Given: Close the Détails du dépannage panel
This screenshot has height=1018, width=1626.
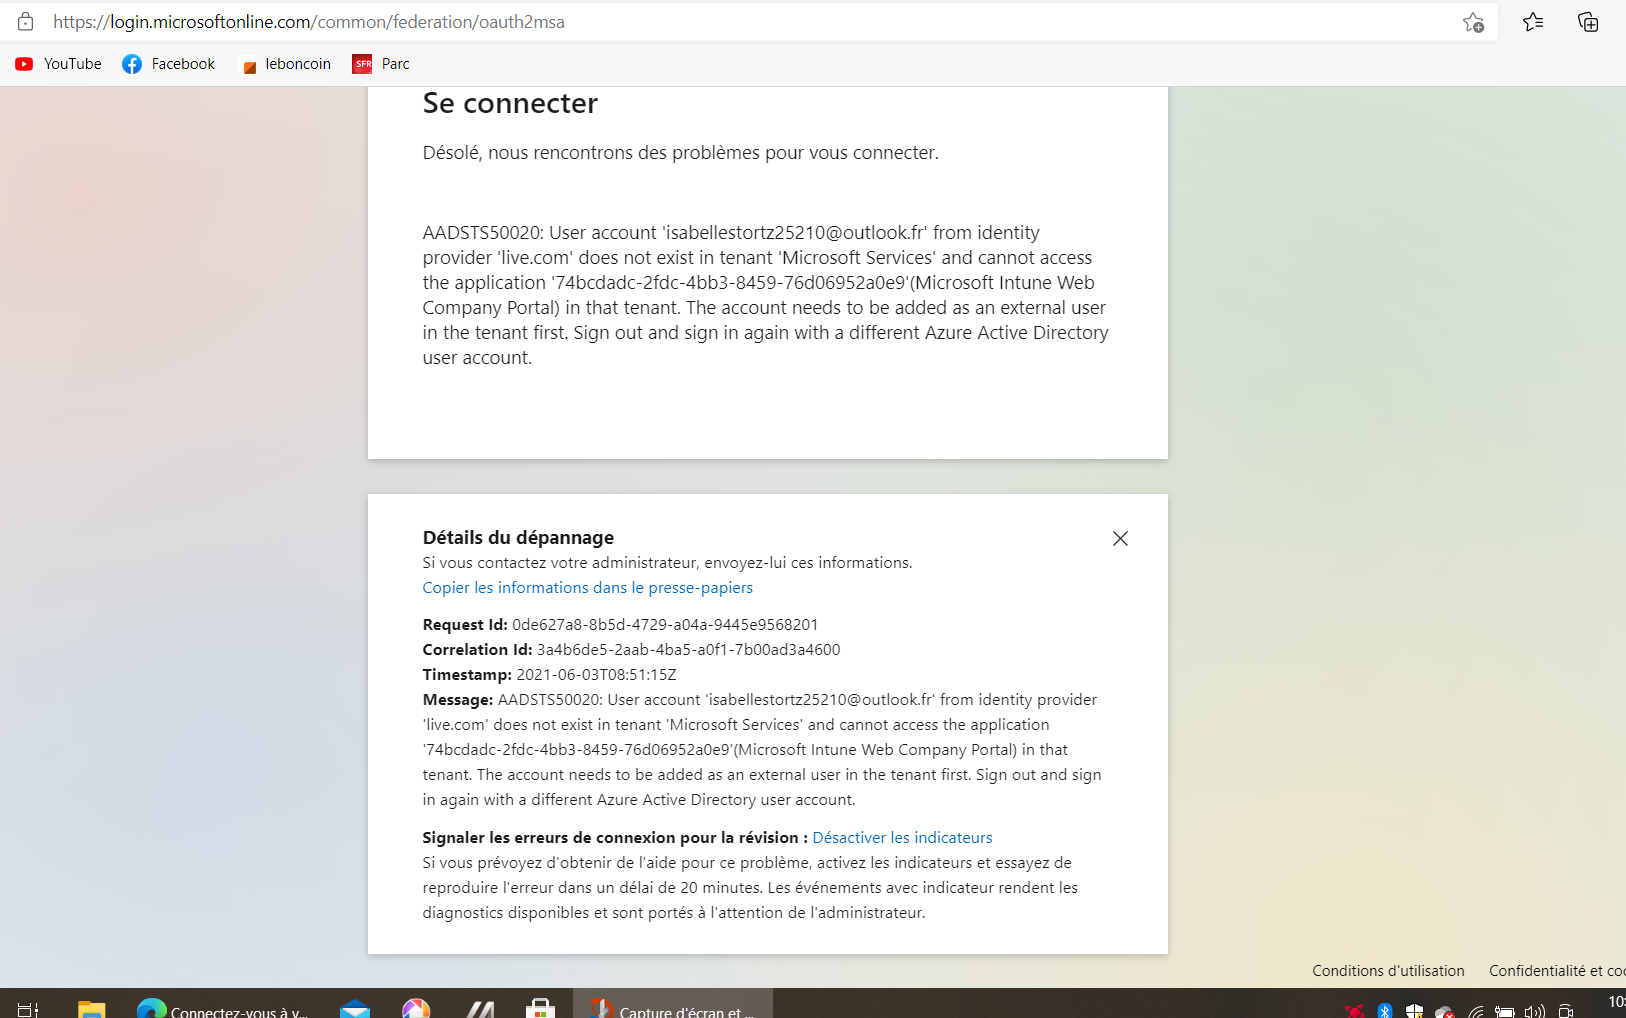Looking at the screenshot, I should pos(1120,538).
